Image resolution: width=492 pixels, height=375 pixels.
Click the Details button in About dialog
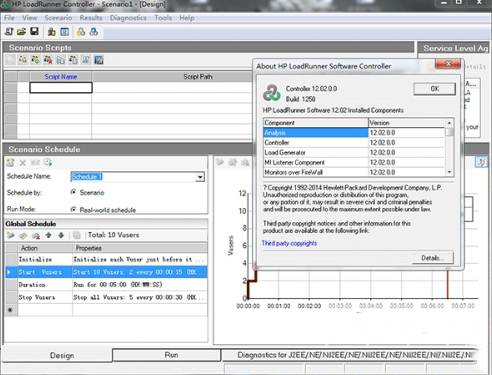point(433,258)
